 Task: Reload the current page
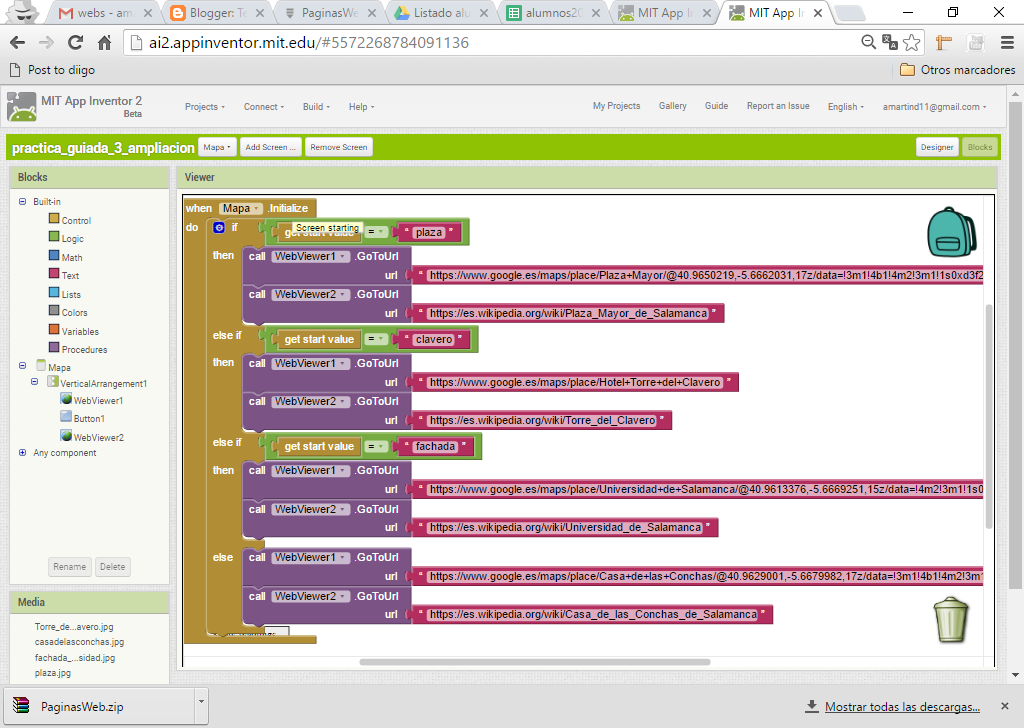coord(75,42)
